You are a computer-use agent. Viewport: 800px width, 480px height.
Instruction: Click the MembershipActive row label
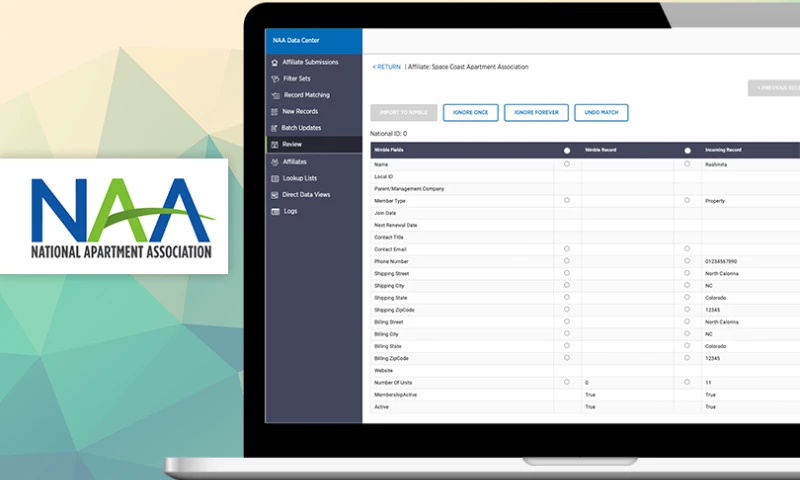pos(395,395)
